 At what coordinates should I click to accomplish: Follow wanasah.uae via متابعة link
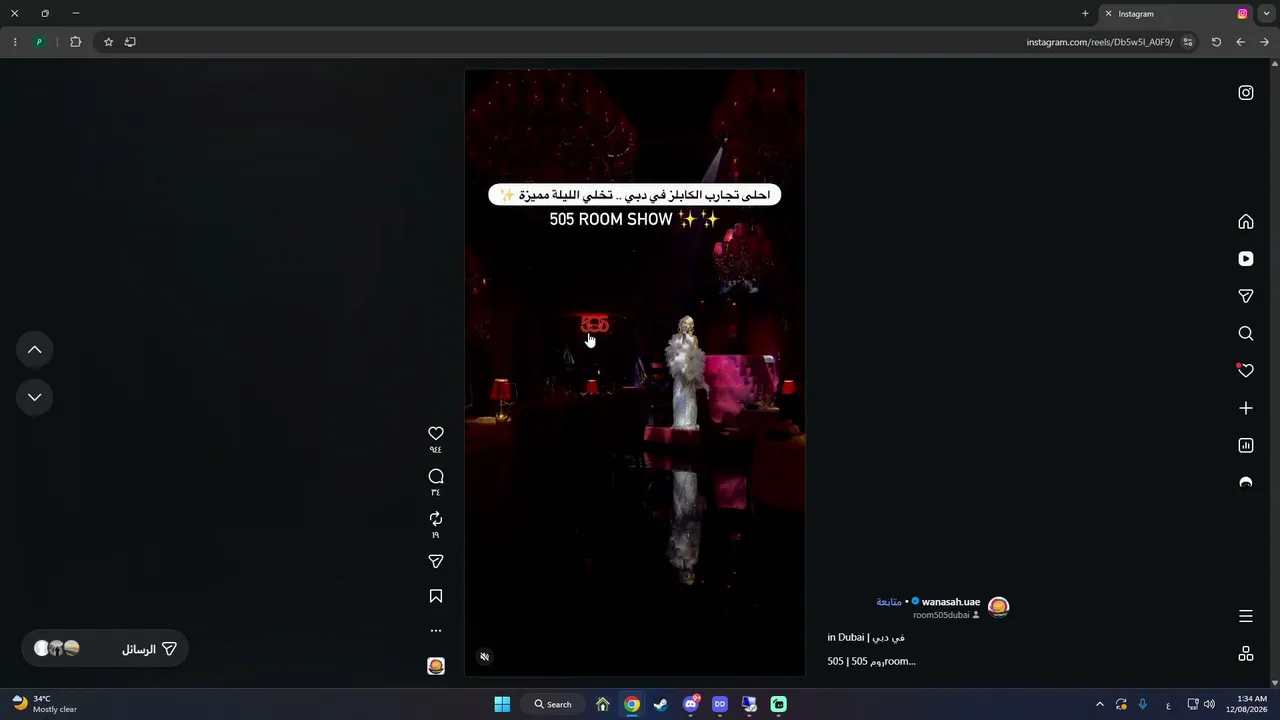(889, 602)
